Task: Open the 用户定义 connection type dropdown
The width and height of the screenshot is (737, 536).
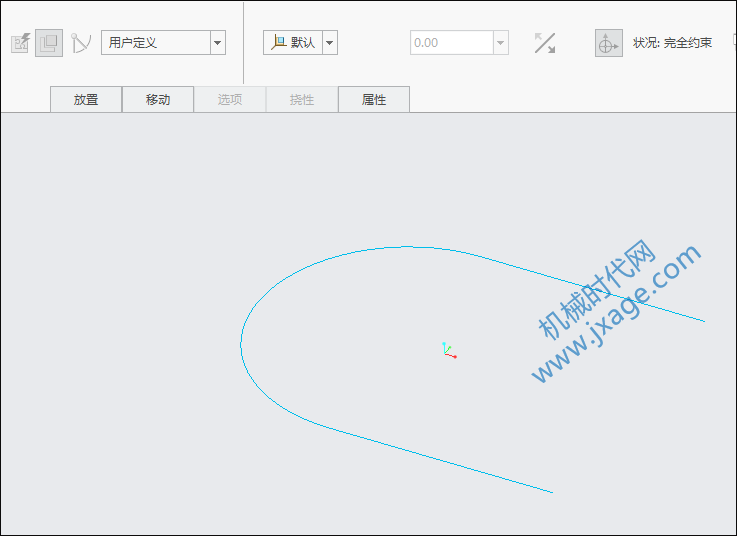Action: coord(218,43)
